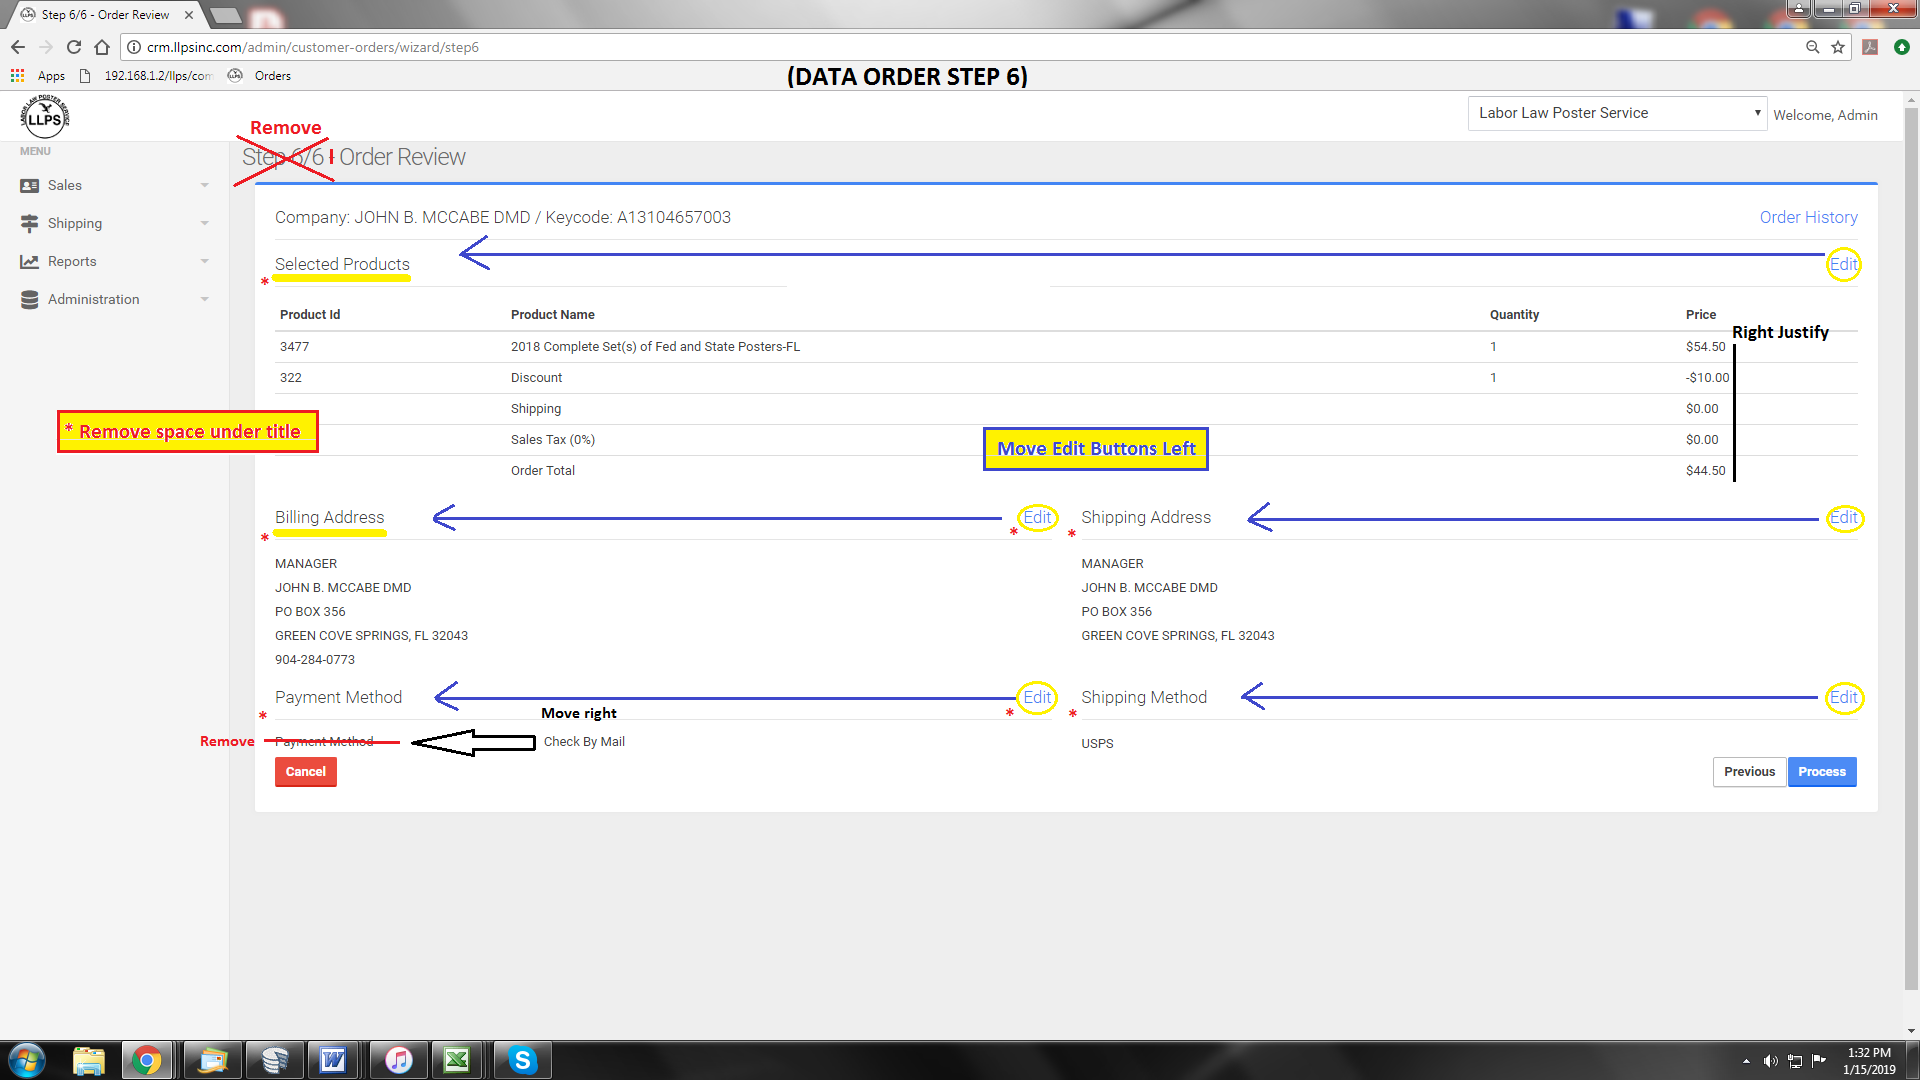Click the LLPS logo icon

click(44, 117)
